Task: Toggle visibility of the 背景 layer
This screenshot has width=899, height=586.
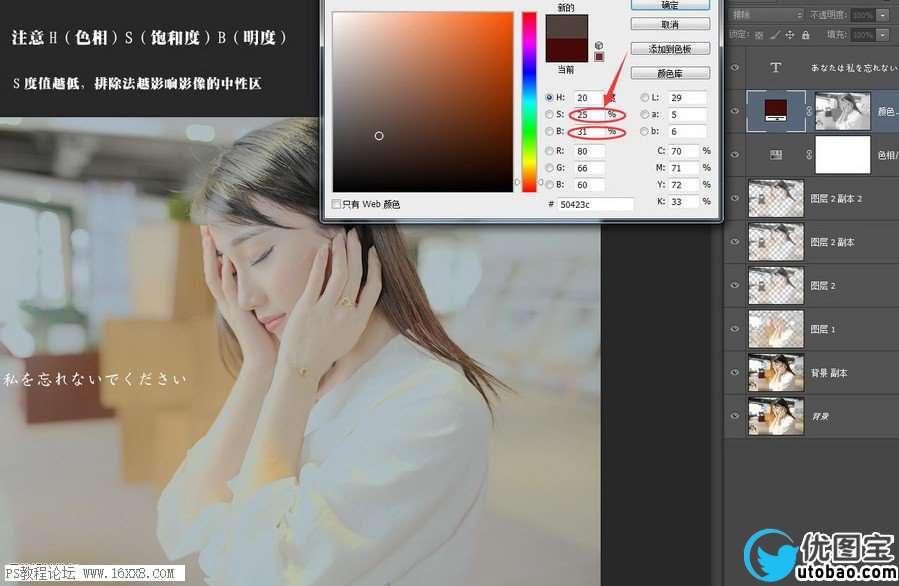Action: tap(735, 416)
